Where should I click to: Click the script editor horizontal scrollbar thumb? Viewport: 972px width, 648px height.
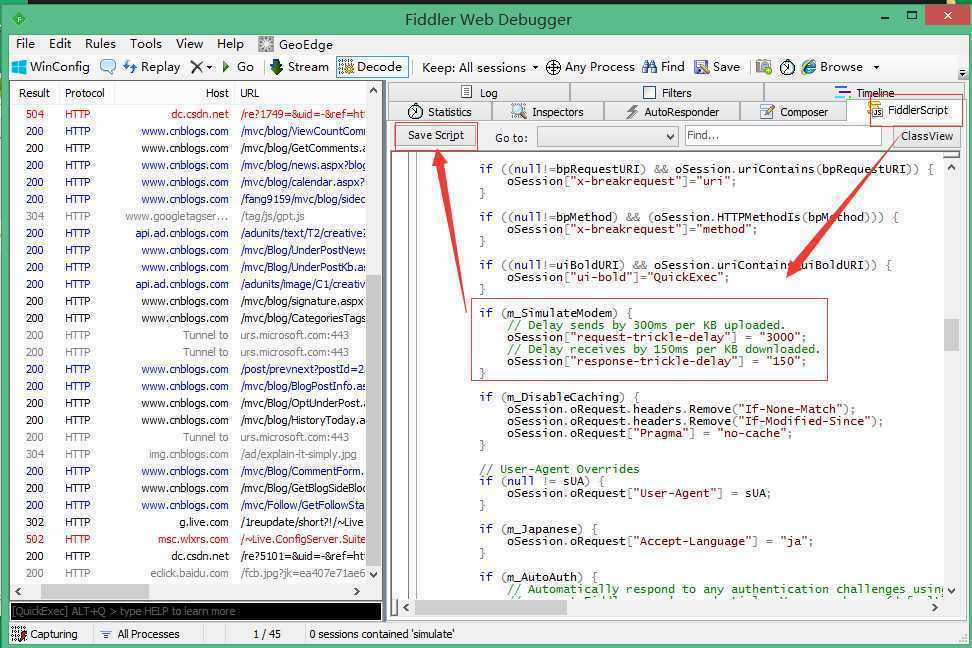click(x=491, y=608)
